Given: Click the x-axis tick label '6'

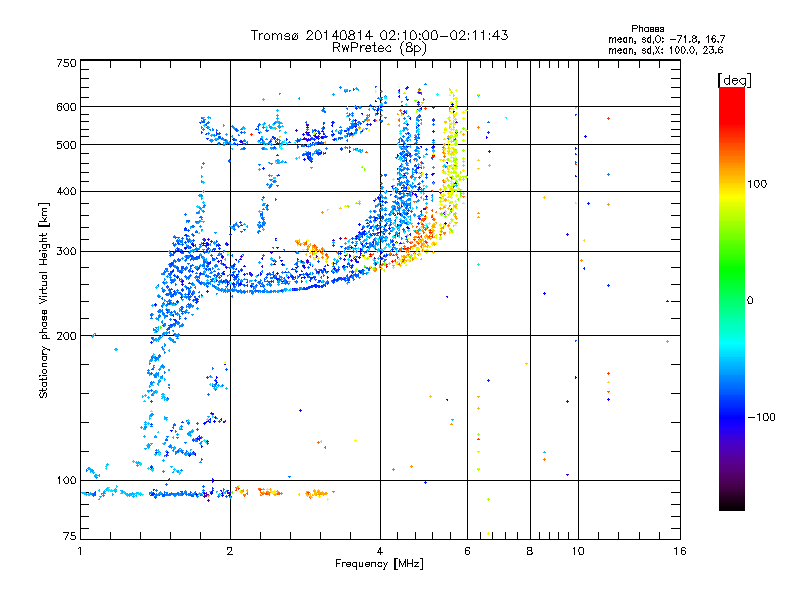Looking at the screenshot, I should tap(467, 551).
